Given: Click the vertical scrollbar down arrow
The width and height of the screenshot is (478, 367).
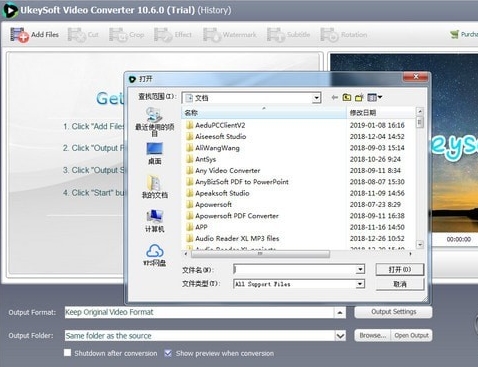Looking at the screenshot, I should pos(420,244).
